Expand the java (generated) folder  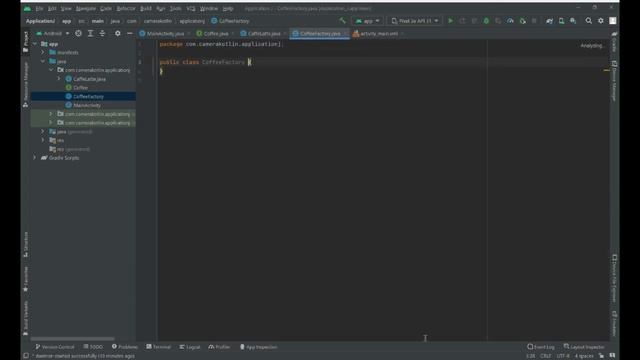[x=43, y=131]
